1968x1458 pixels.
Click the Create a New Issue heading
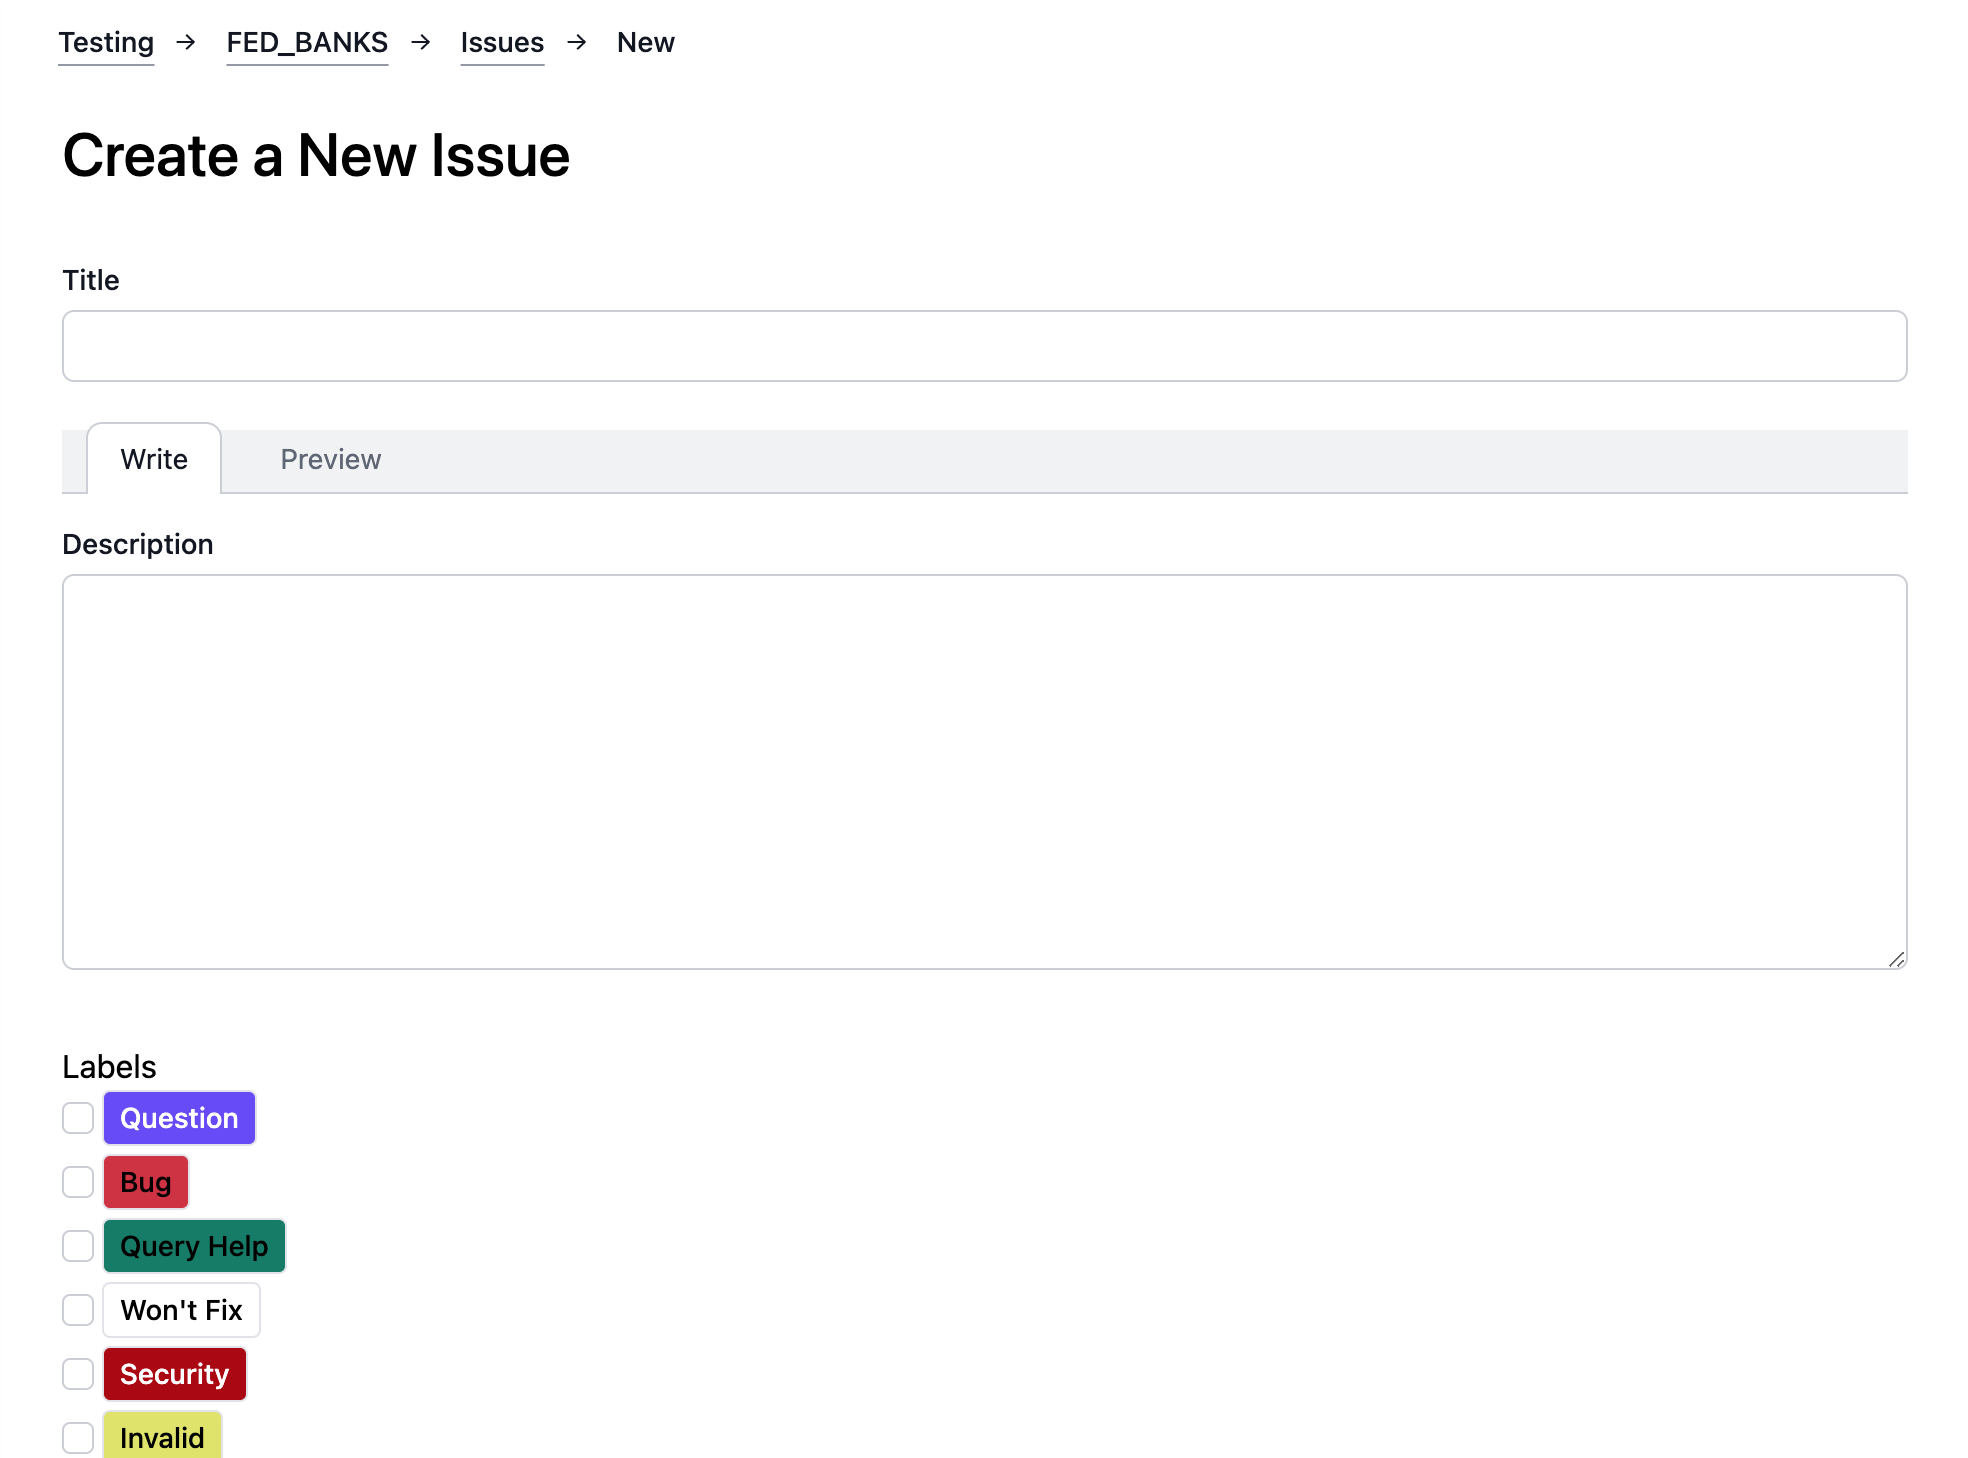[x=316, y=156]
